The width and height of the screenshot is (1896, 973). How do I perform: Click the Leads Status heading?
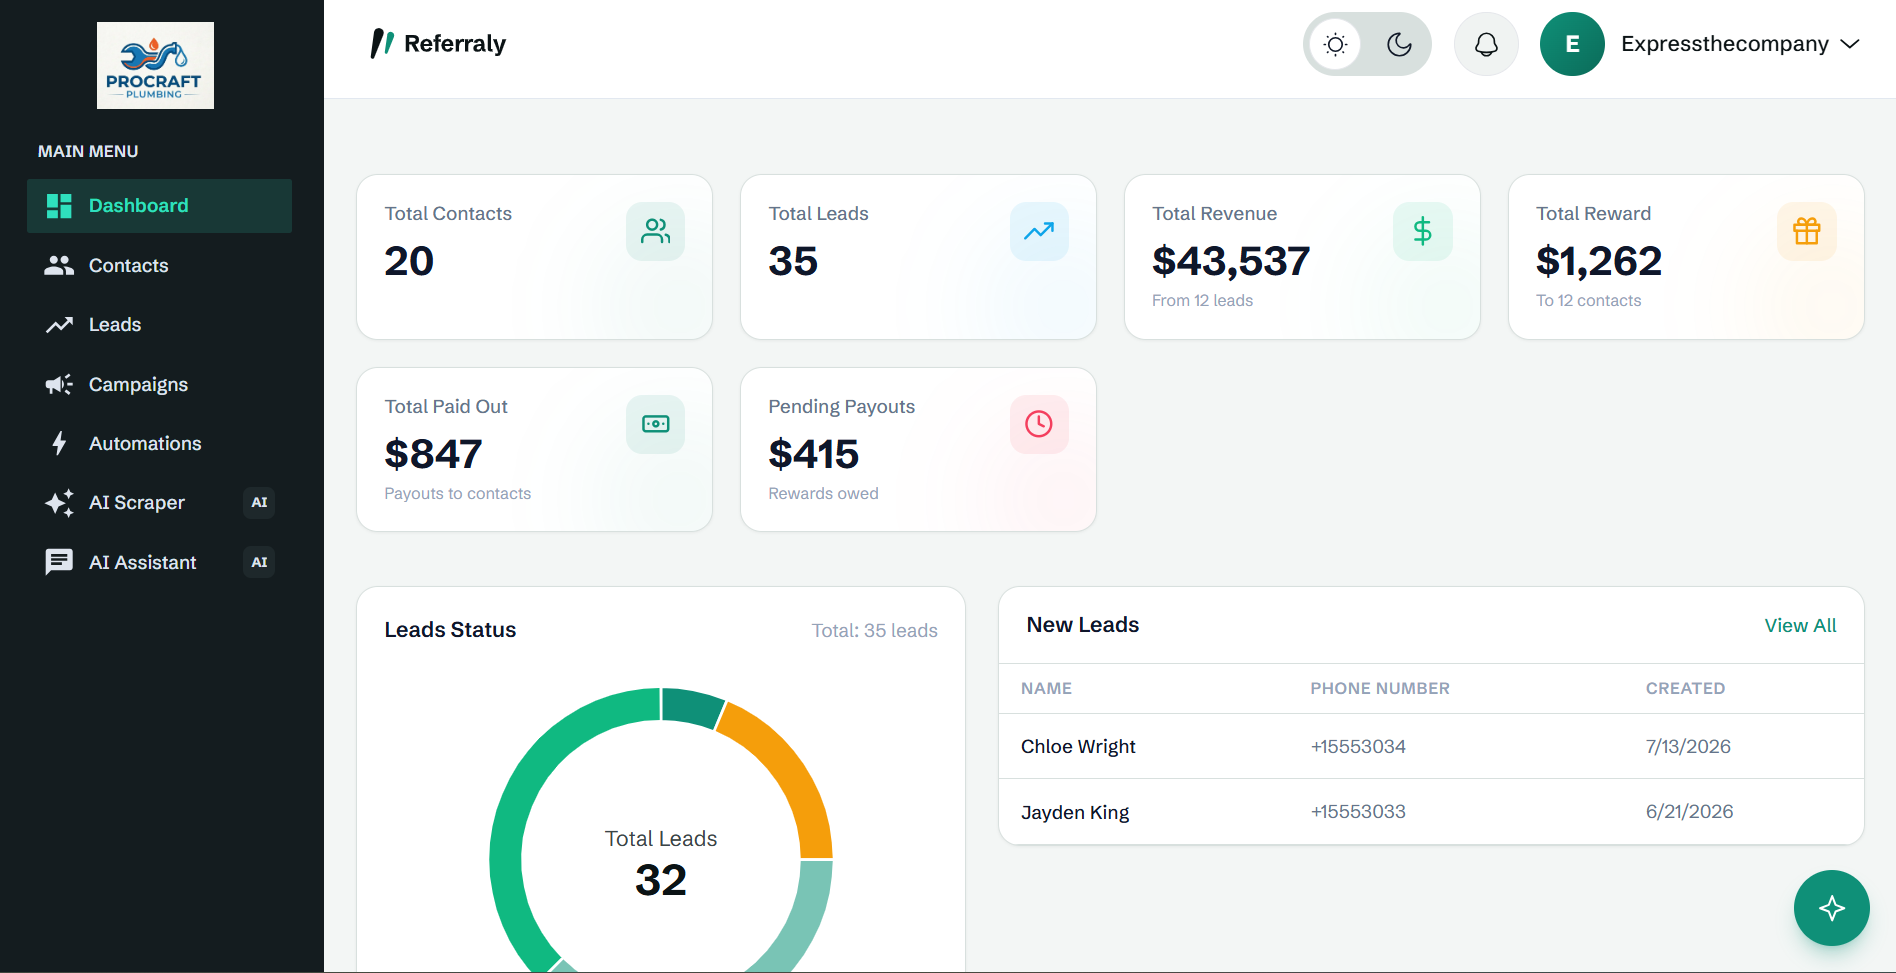click(x=450, y=630)
